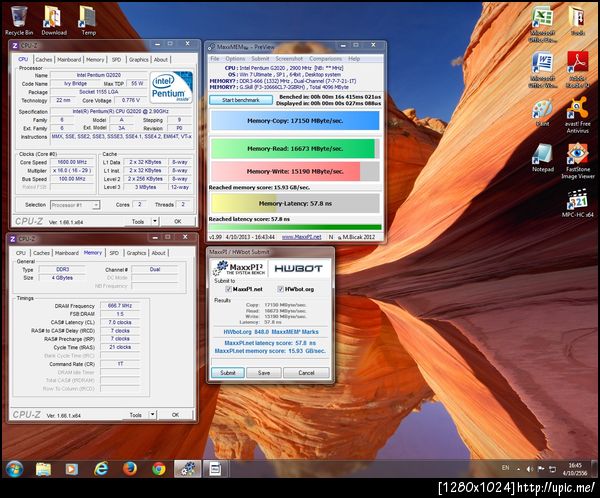
Task: Open the Download folder shortcut
Action: pos(54,21)
